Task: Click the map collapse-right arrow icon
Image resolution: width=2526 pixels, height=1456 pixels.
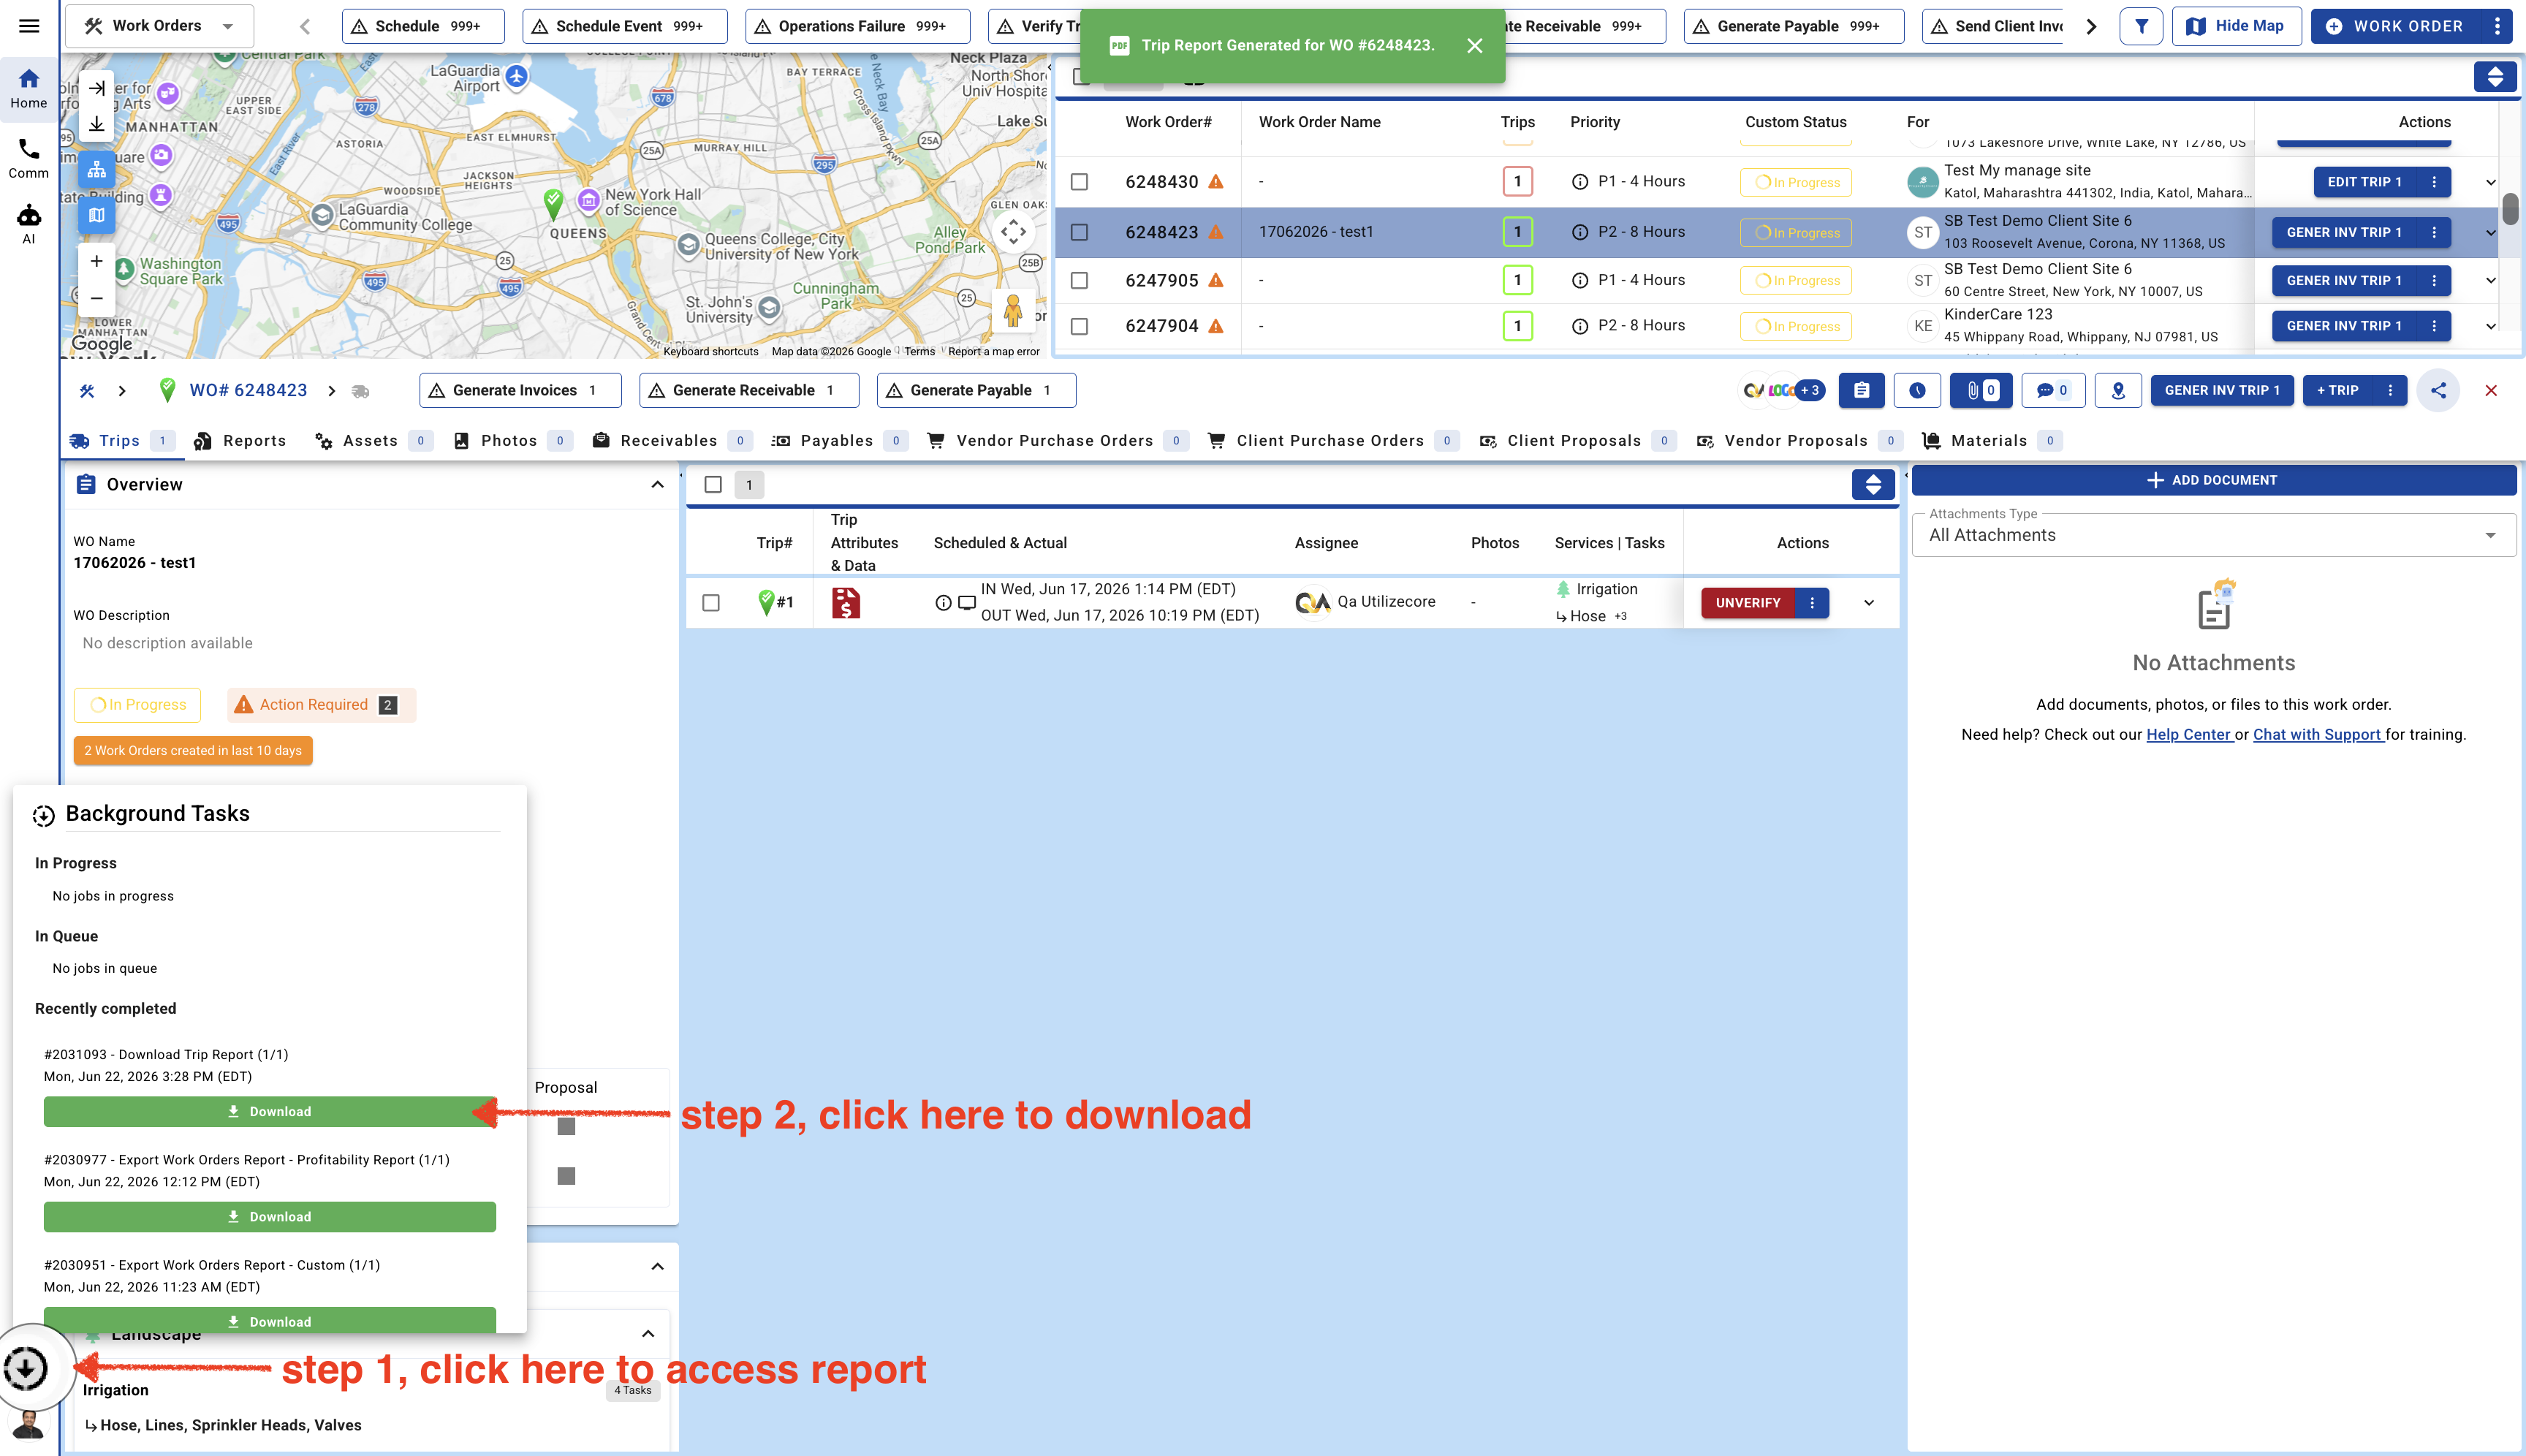Action: coord(97,88)
